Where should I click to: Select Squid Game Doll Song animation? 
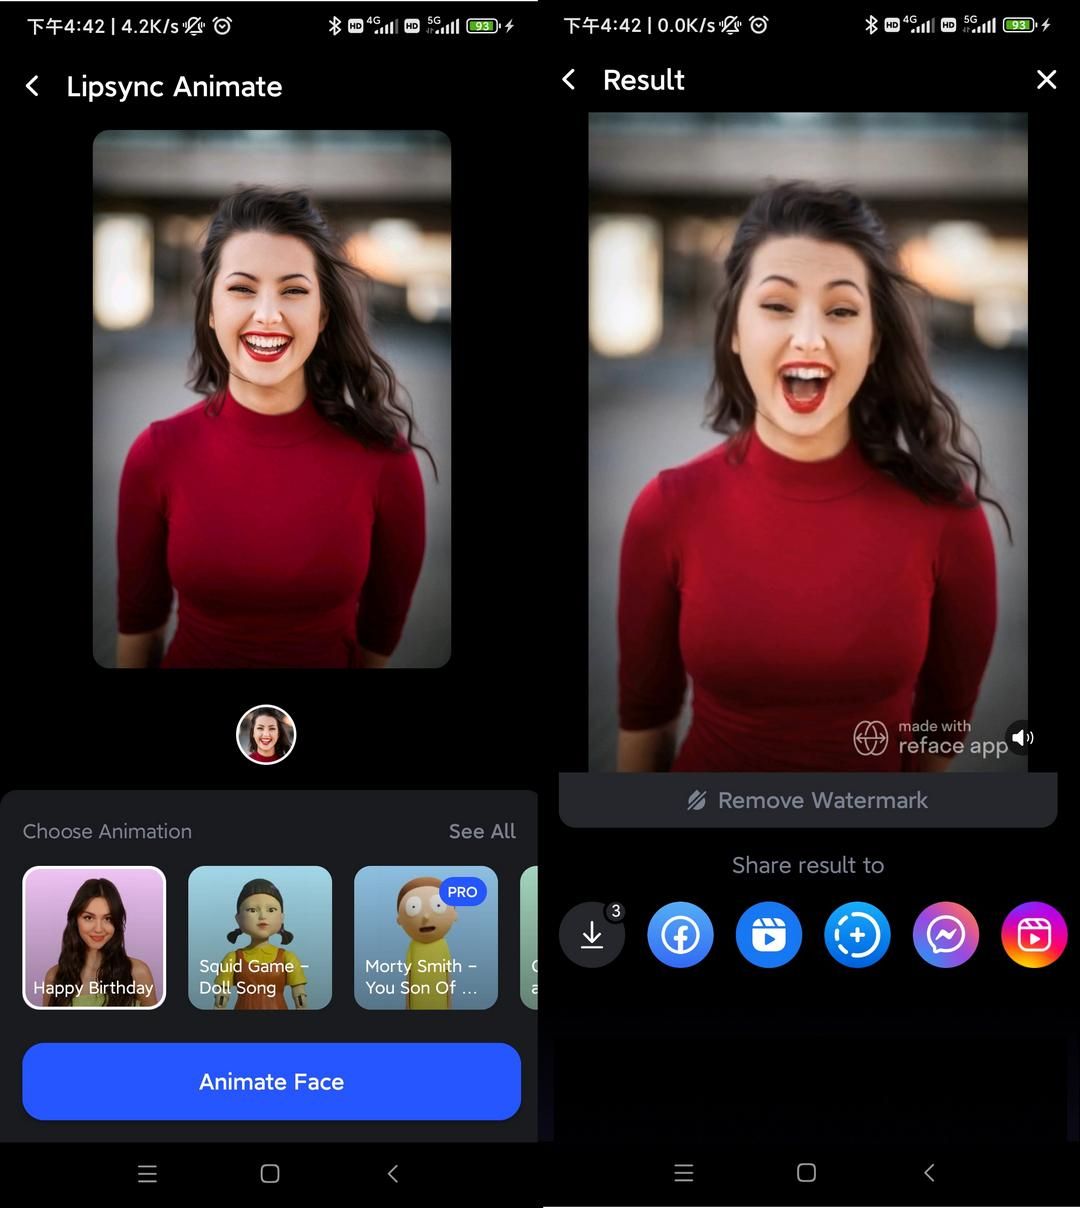coord(260,938)
